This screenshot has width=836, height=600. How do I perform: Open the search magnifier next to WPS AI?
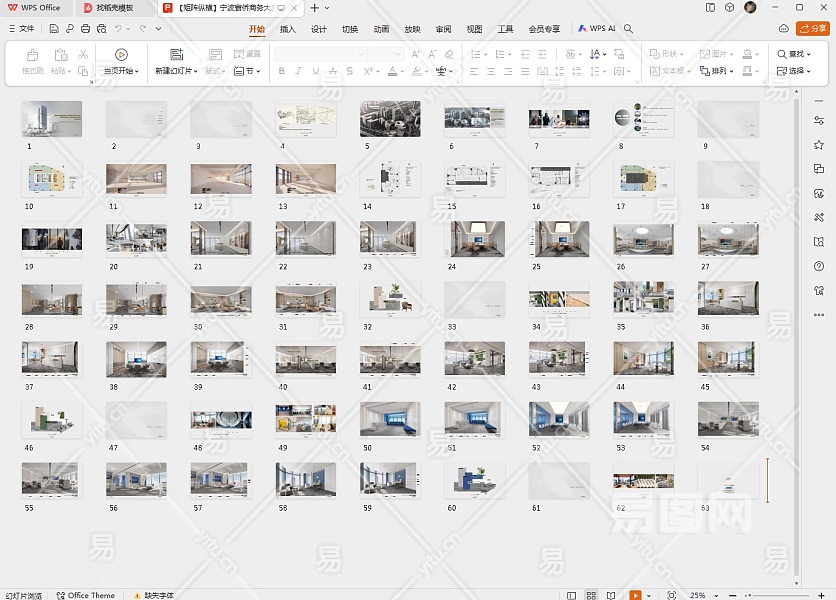click(x=628, y=29)
